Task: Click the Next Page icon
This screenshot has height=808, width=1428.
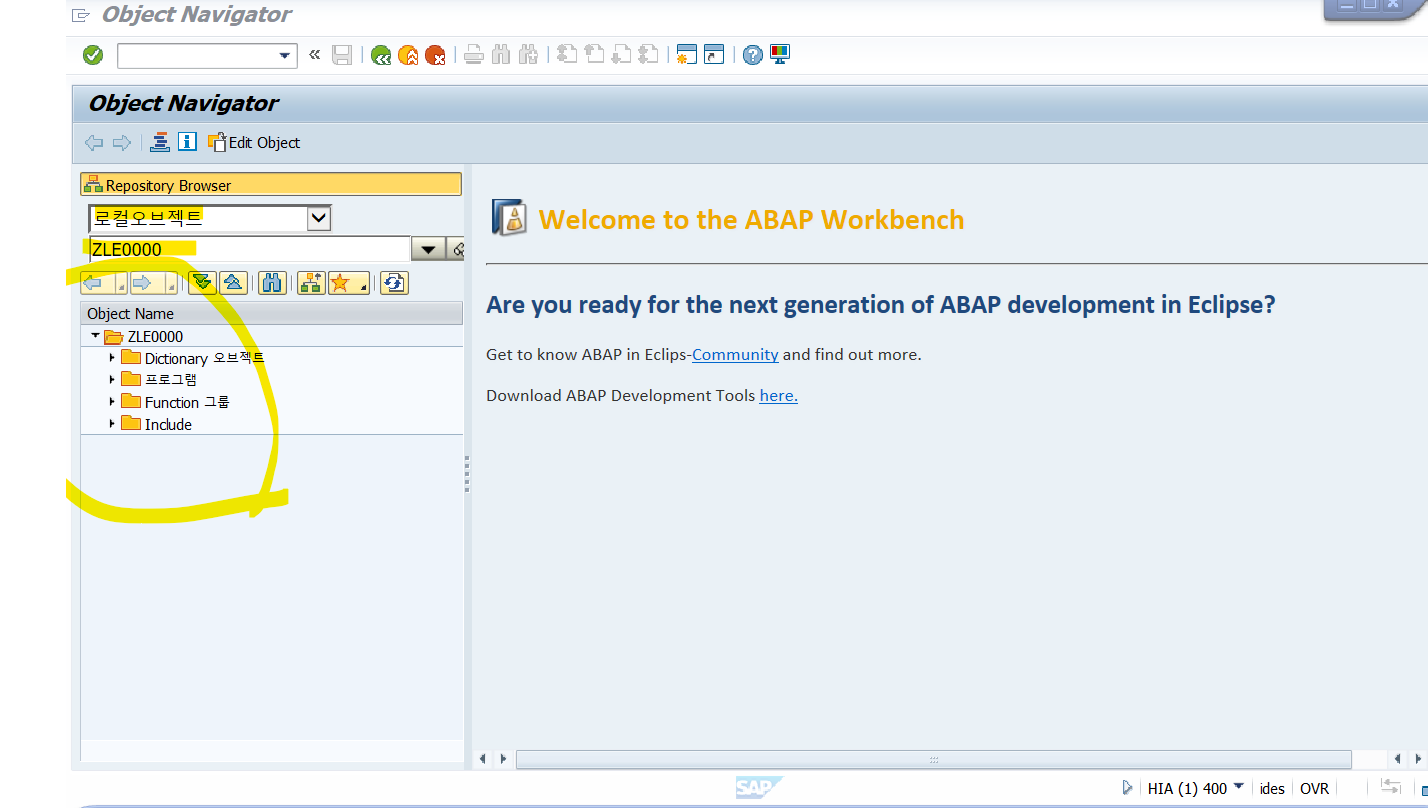Action: [x=622, y=55]
